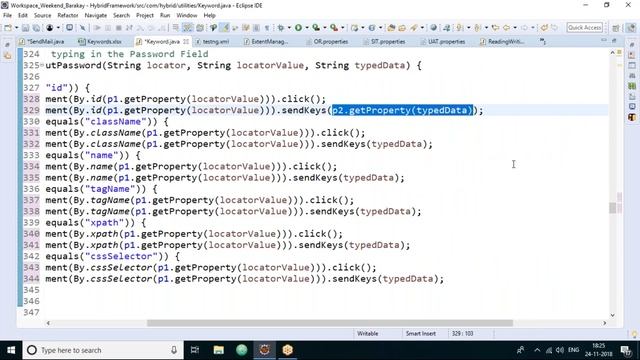Click the Save All toolbar icon
Image resolution: width=640 pixels, height=360 pixels.
[36, 28]
